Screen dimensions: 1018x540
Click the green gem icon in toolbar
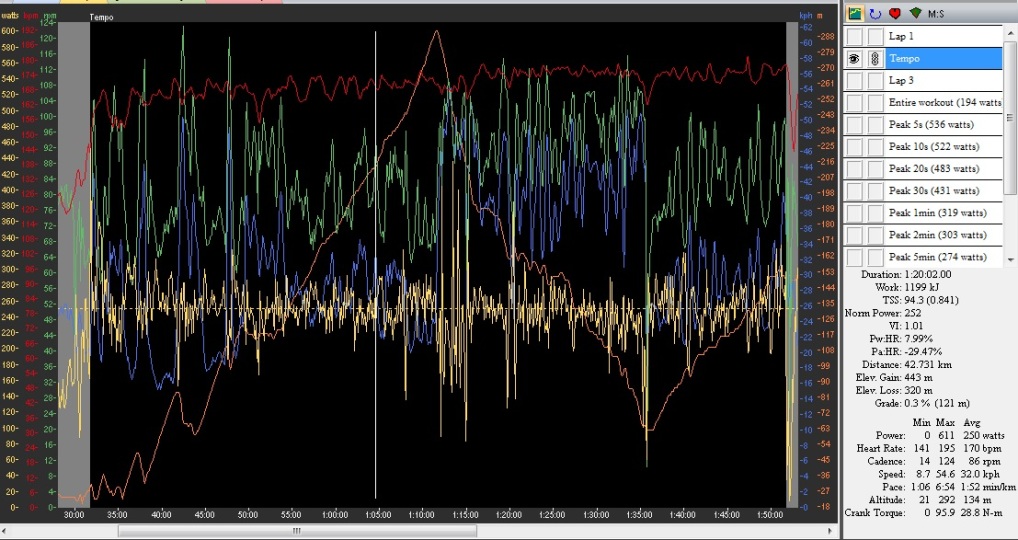tap(916, 14)
